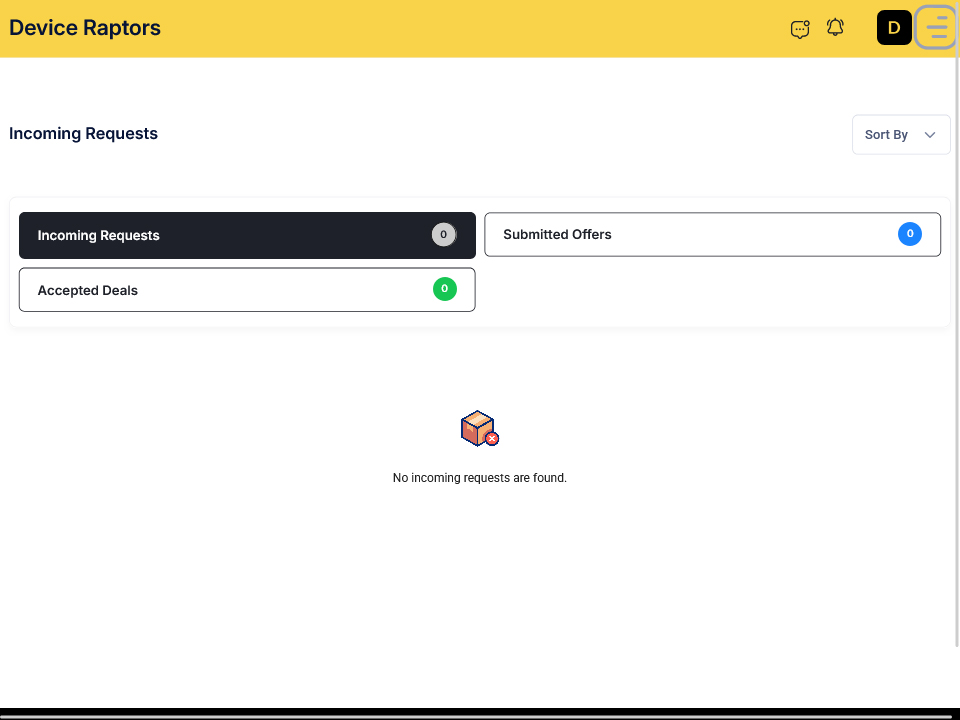The width and height of the screenshot is (960, 720).
Task: Open the chat messages icon
Action: click(800, 29)
